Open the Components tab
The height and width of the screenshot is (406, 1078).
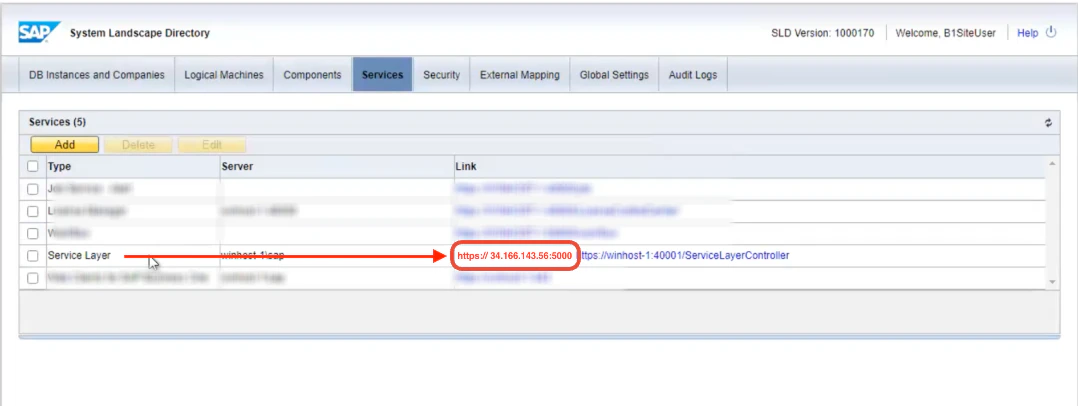(x=313, y=75)
